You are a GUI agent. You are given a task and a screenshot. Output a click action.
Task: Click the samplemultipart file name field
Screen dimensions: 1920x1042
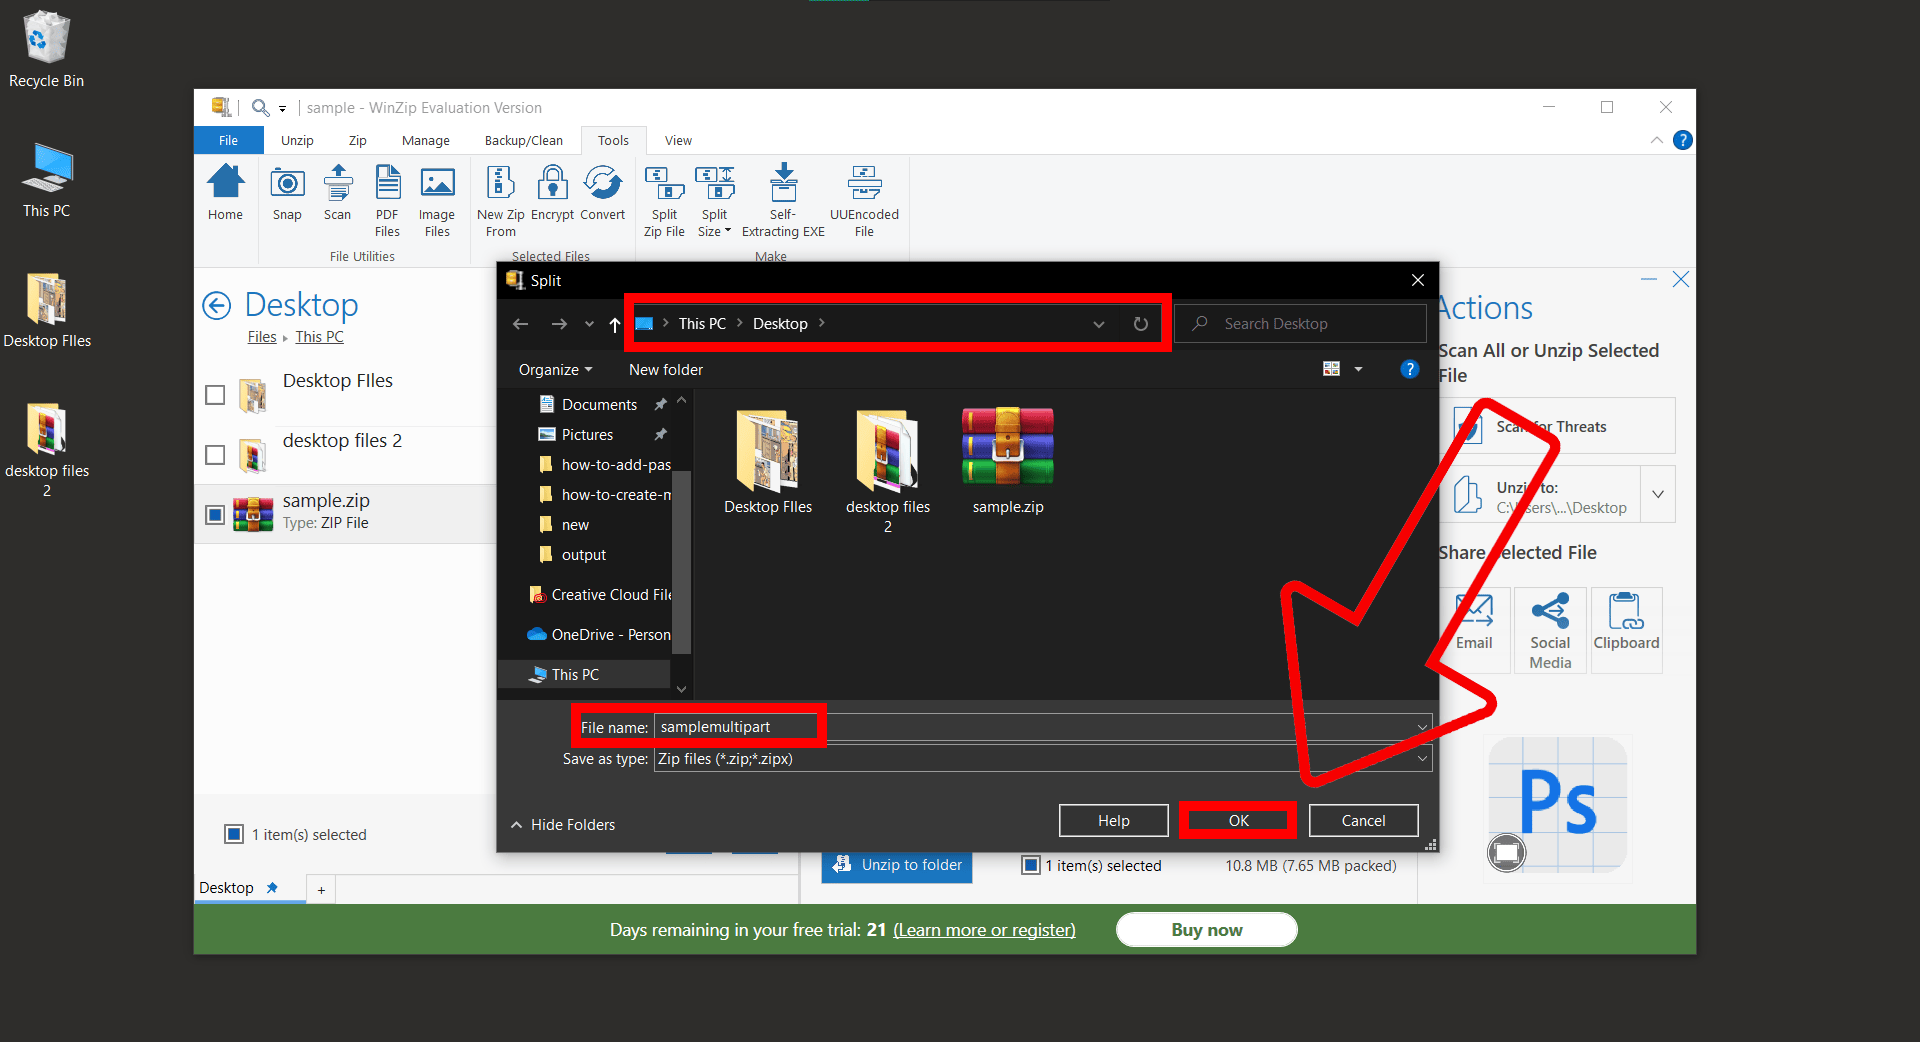click(x=736, y=726)
